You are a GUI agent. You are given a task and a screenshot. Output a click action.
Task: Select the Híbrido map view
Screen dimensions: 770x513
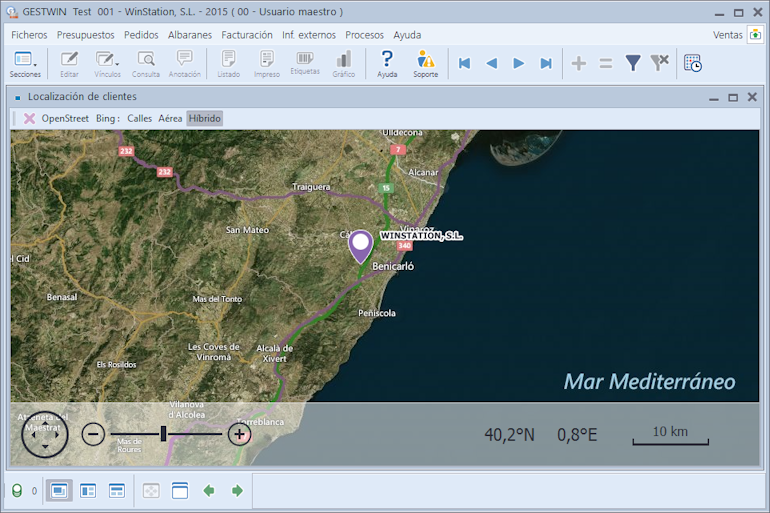(x=204, y=118)
